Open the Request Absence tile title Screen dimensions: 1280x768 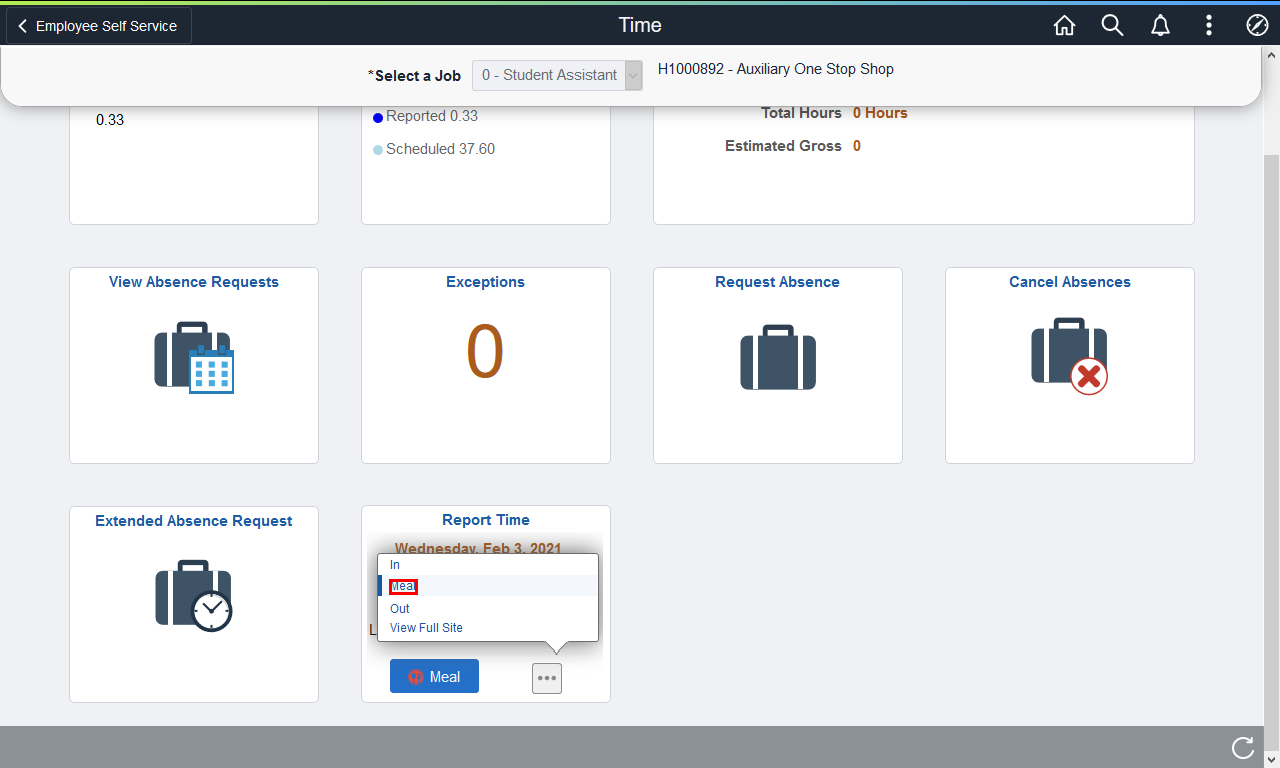coord(777,282)
